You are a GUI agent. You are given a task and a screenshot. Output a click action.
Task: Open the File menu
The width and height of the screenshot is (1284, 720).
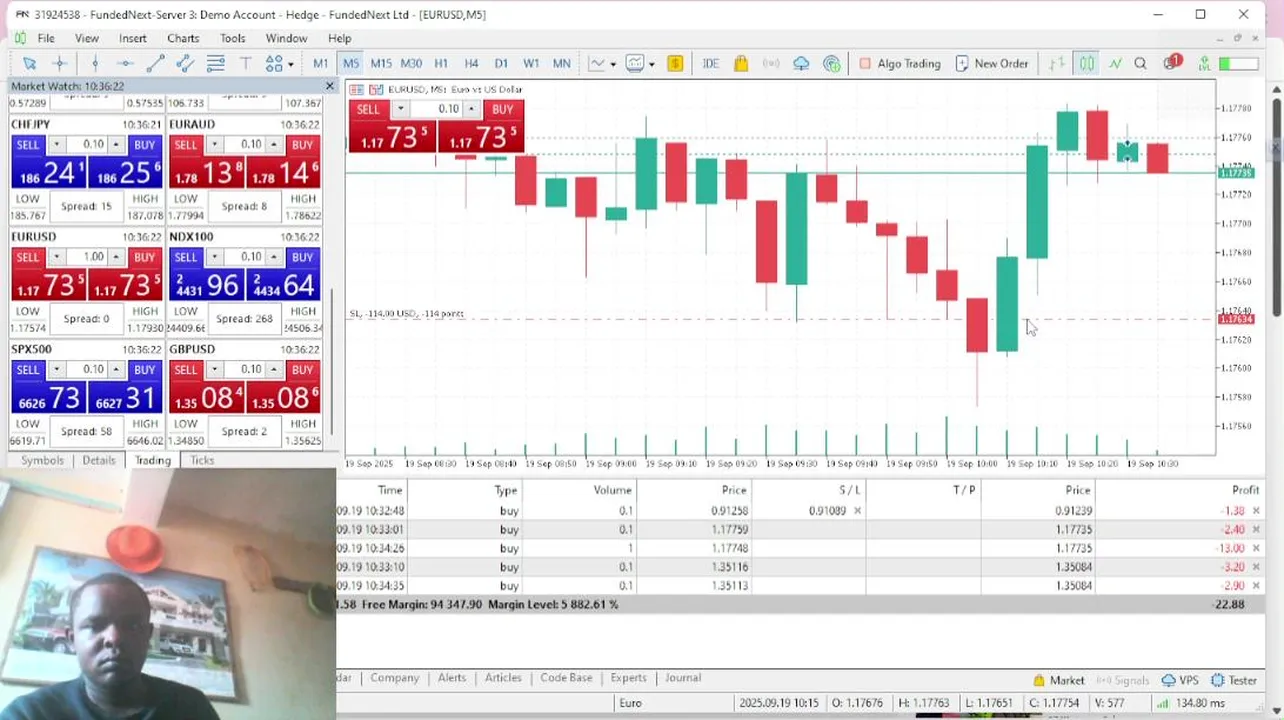(46, 38)
